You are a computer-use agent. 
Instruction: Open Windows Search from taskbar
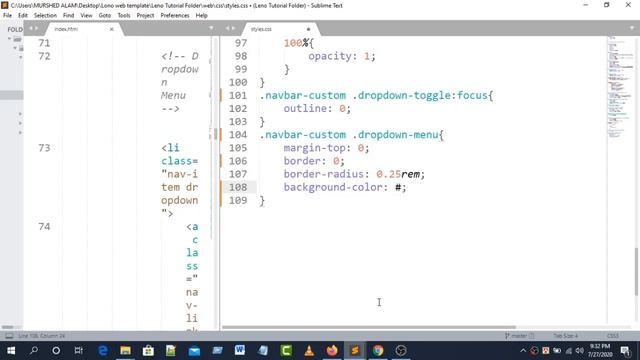pyautogui.click(x=34, y=351)
